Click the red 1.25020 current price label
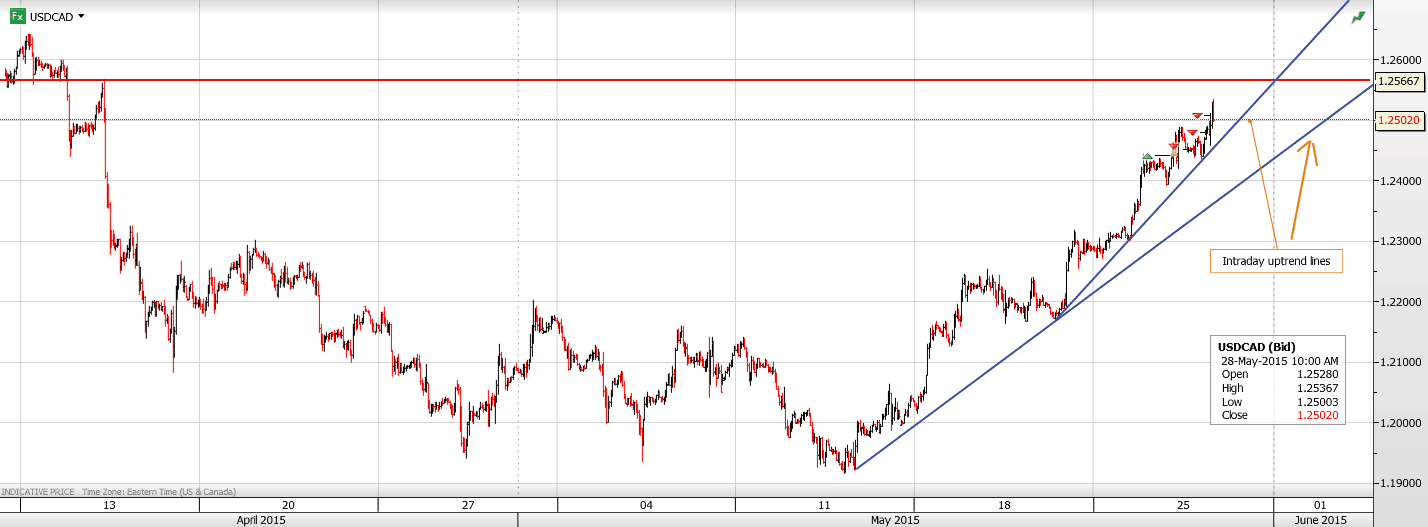Image resolution: width=1428 pixels, height=527 pixels. click(1399, 120)
